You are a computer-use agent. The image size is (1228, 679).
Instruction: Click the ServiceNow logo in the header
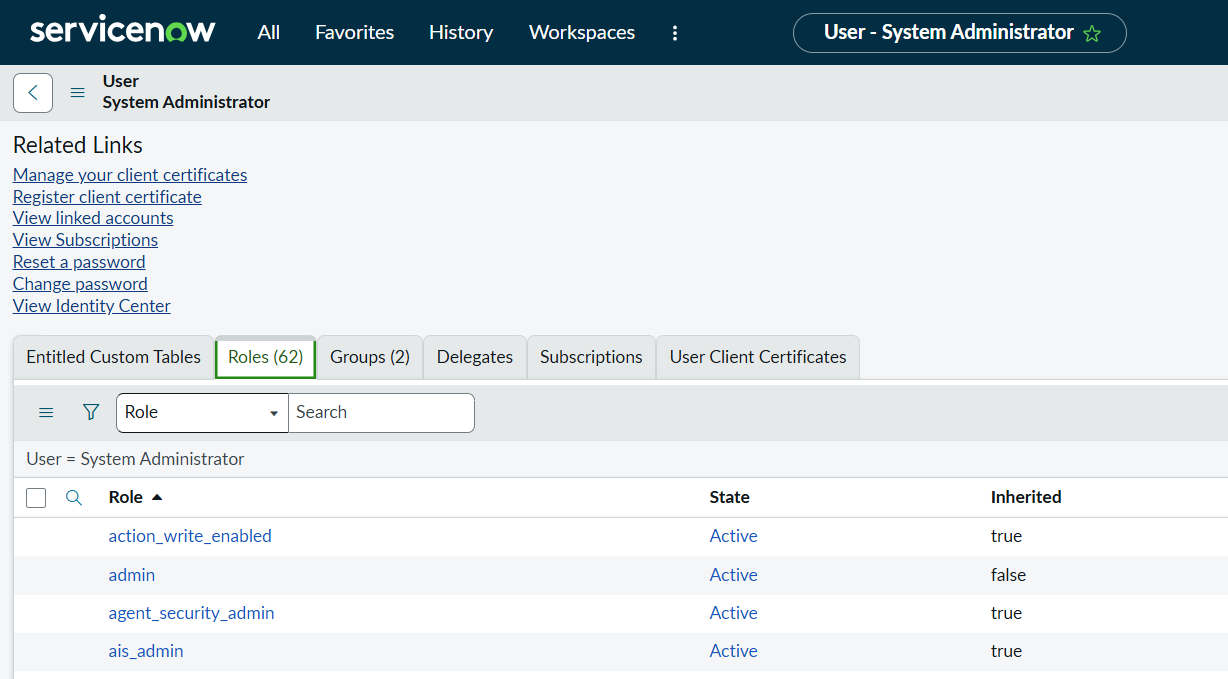122,29
